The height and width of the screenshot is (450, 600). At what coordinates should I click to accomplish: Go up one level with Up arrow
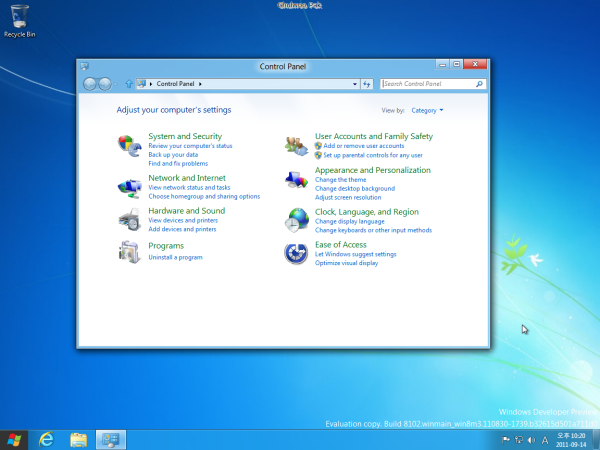click(x=129, y=84)
